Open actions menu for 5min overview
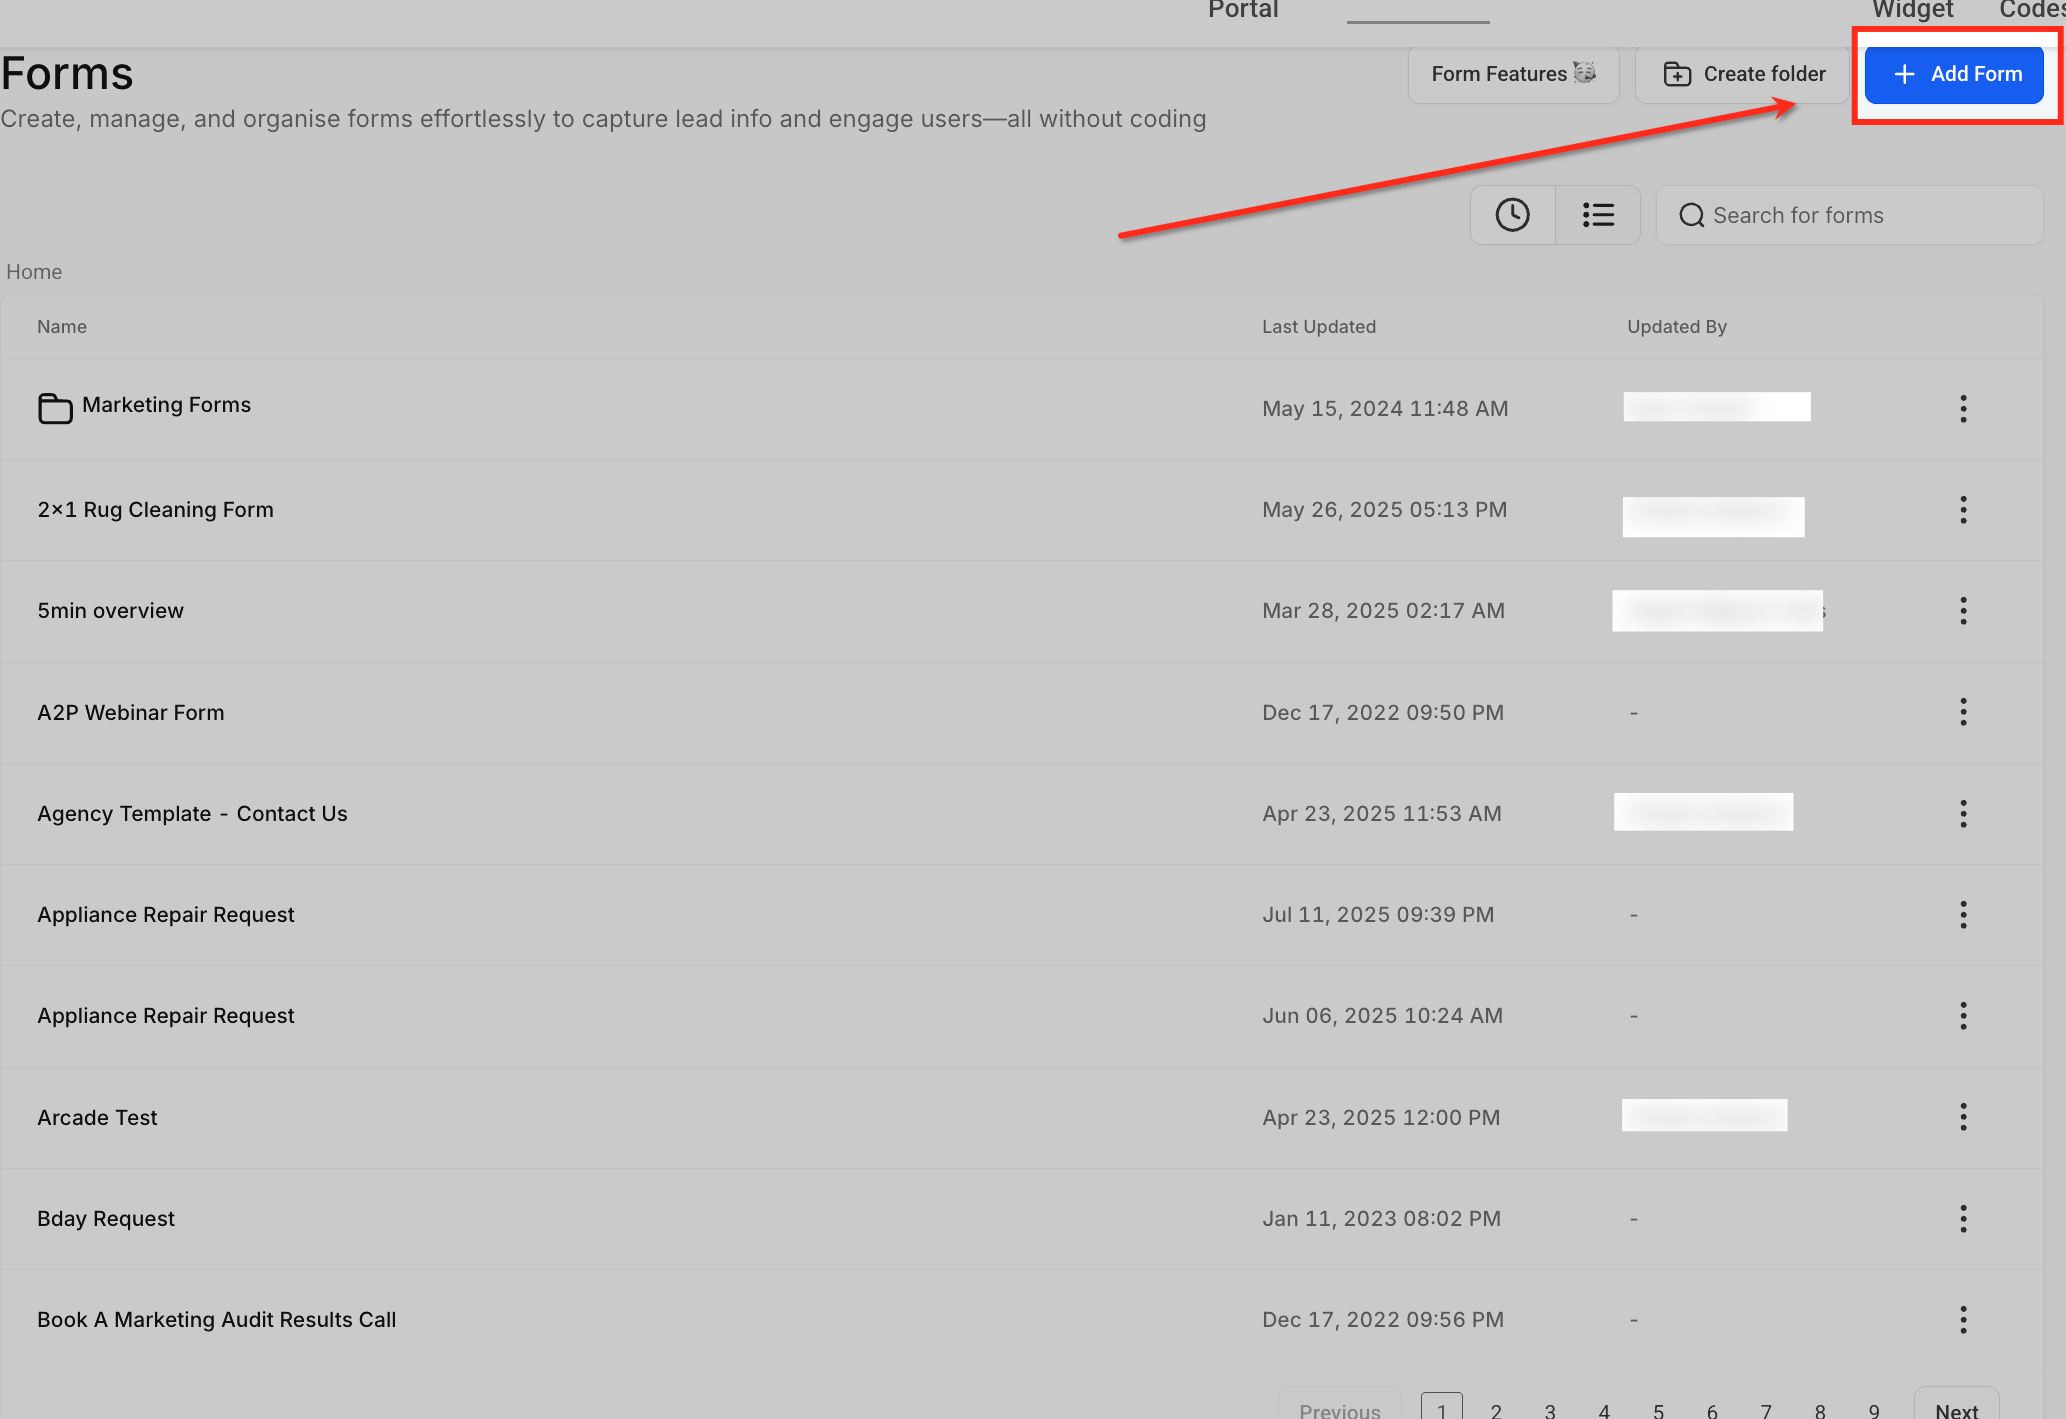 pos(1963,610)
